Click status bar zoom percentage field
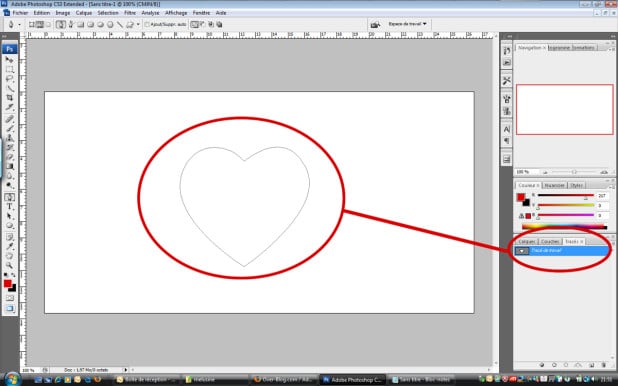 29,370
